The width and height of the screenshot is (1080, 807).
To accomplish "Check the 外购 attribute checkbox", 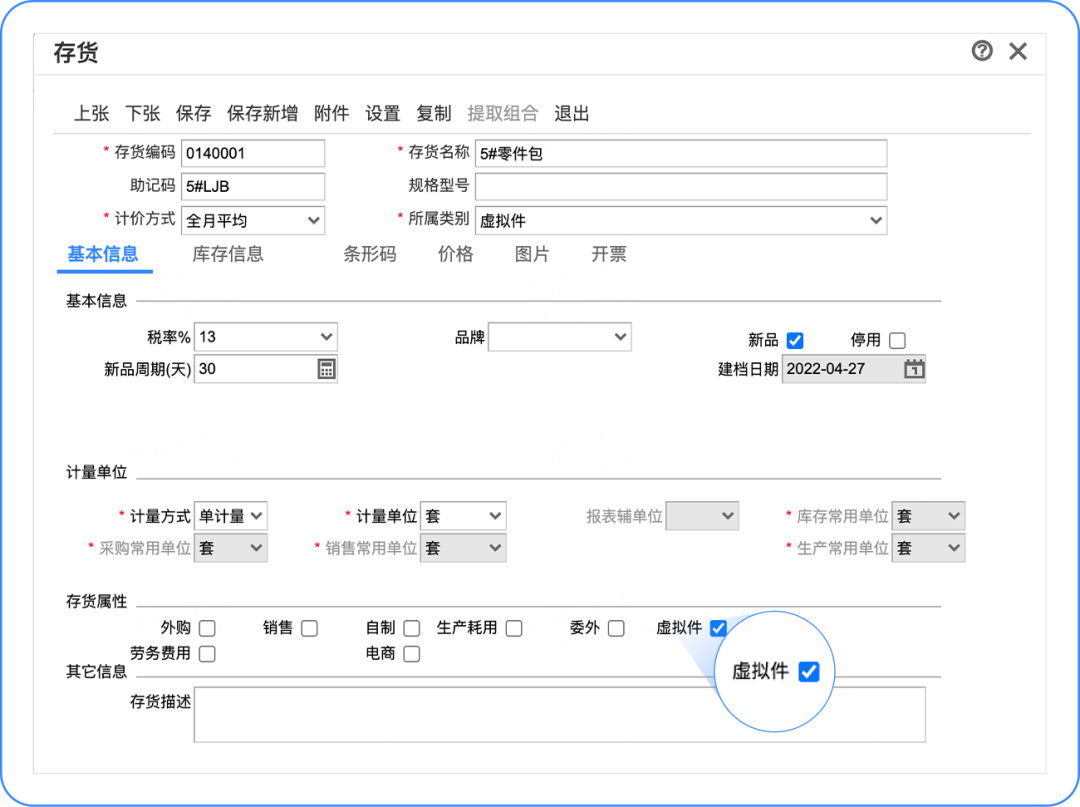I will (x=207, y=628).
